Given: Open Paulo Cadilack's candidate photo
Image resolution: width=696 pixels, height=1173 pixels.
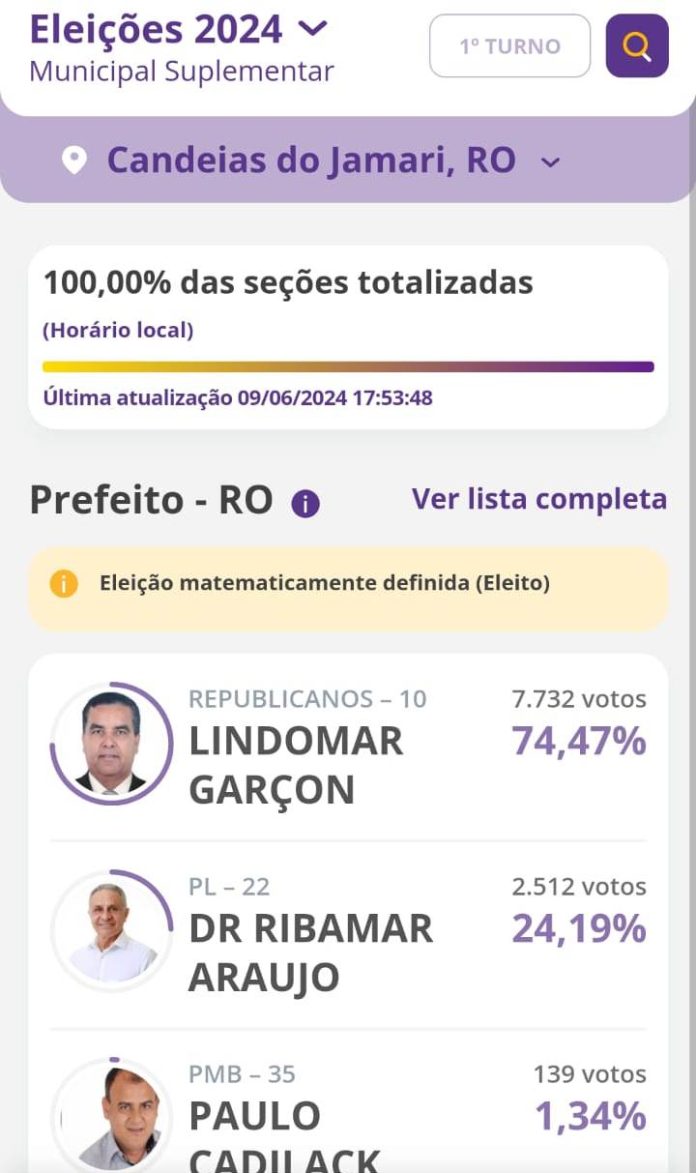Looking at the screenshot, I should [x=111, y=1117].
